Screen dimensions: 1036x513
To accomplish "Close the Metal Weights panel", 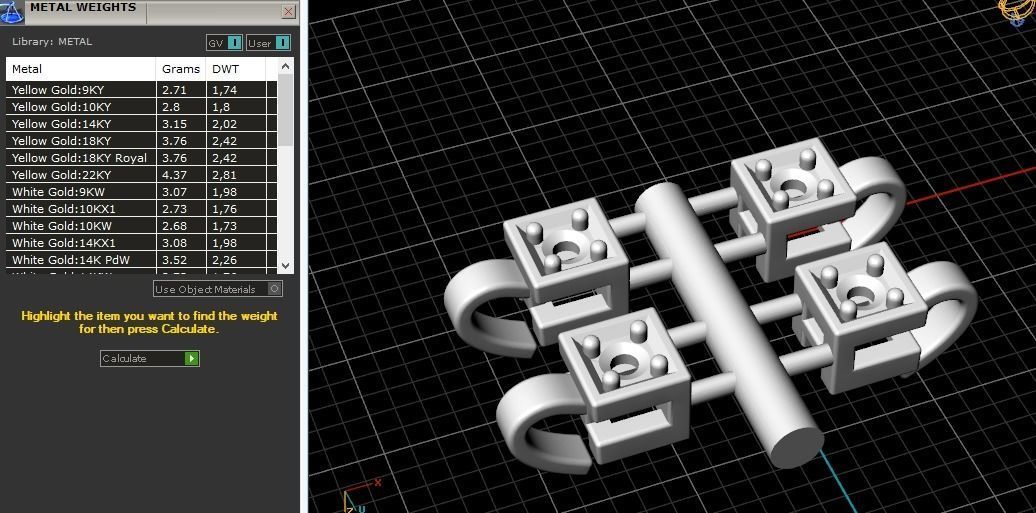I will (289, 11).
